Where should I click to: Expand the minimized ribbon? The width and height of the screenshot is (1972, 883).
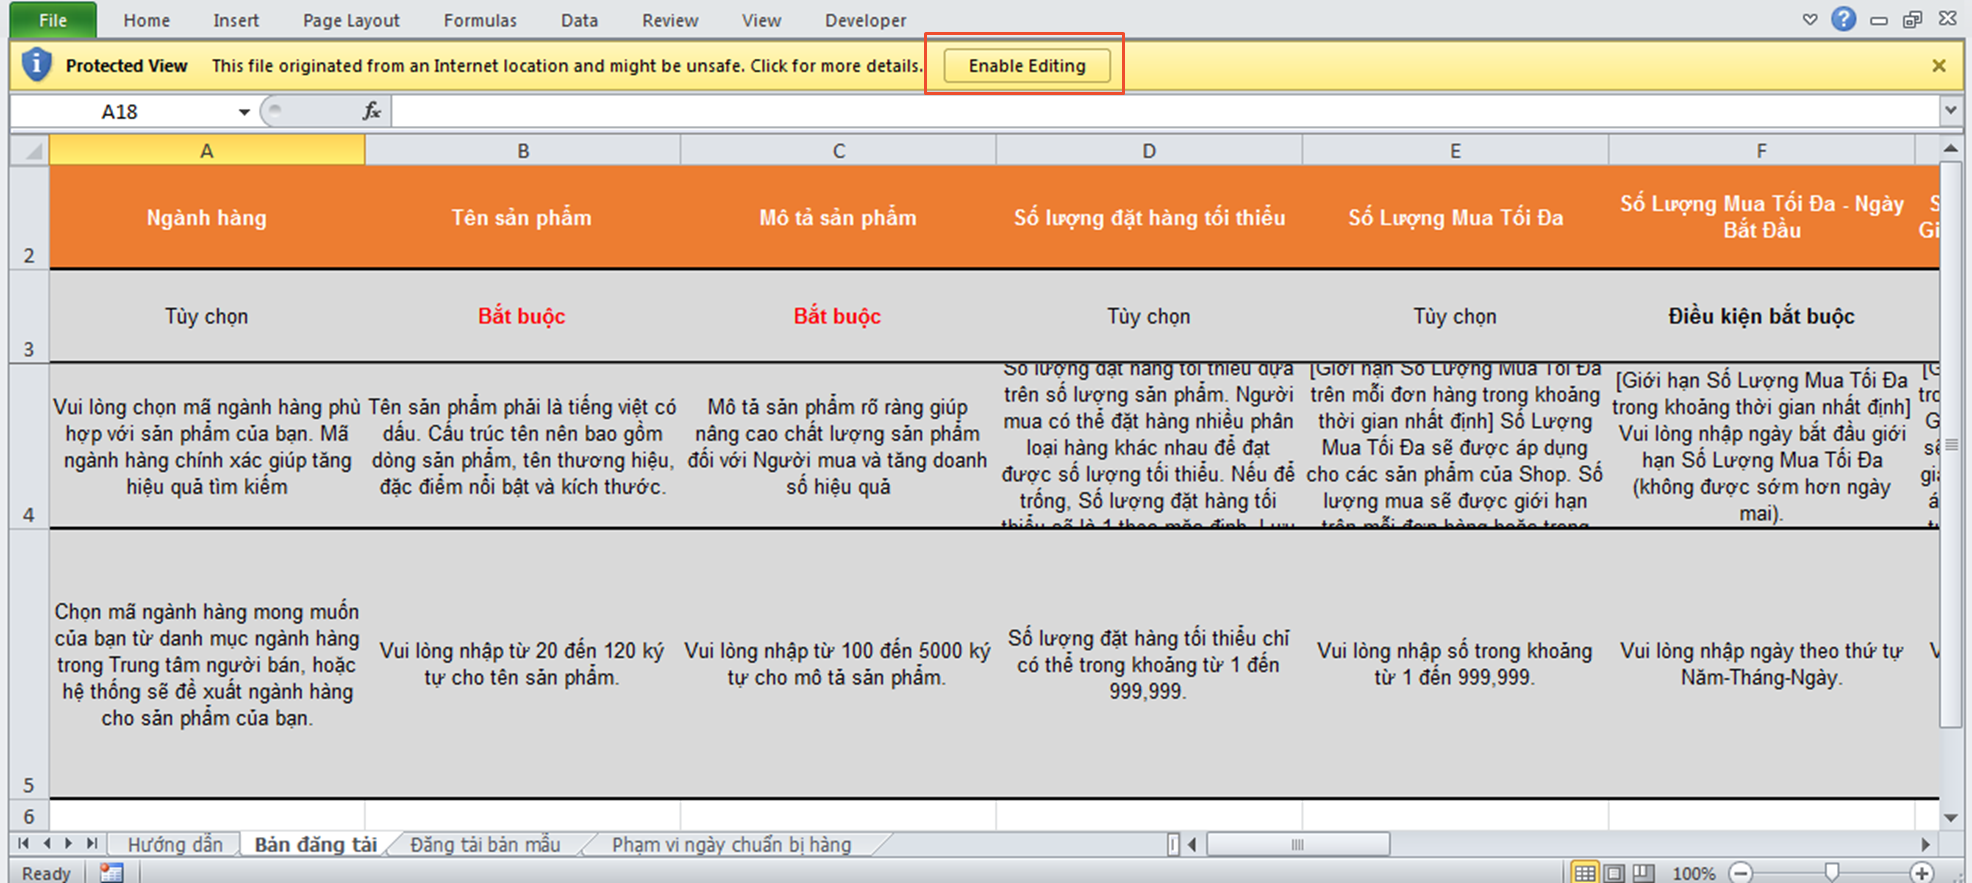point(1810,19)
